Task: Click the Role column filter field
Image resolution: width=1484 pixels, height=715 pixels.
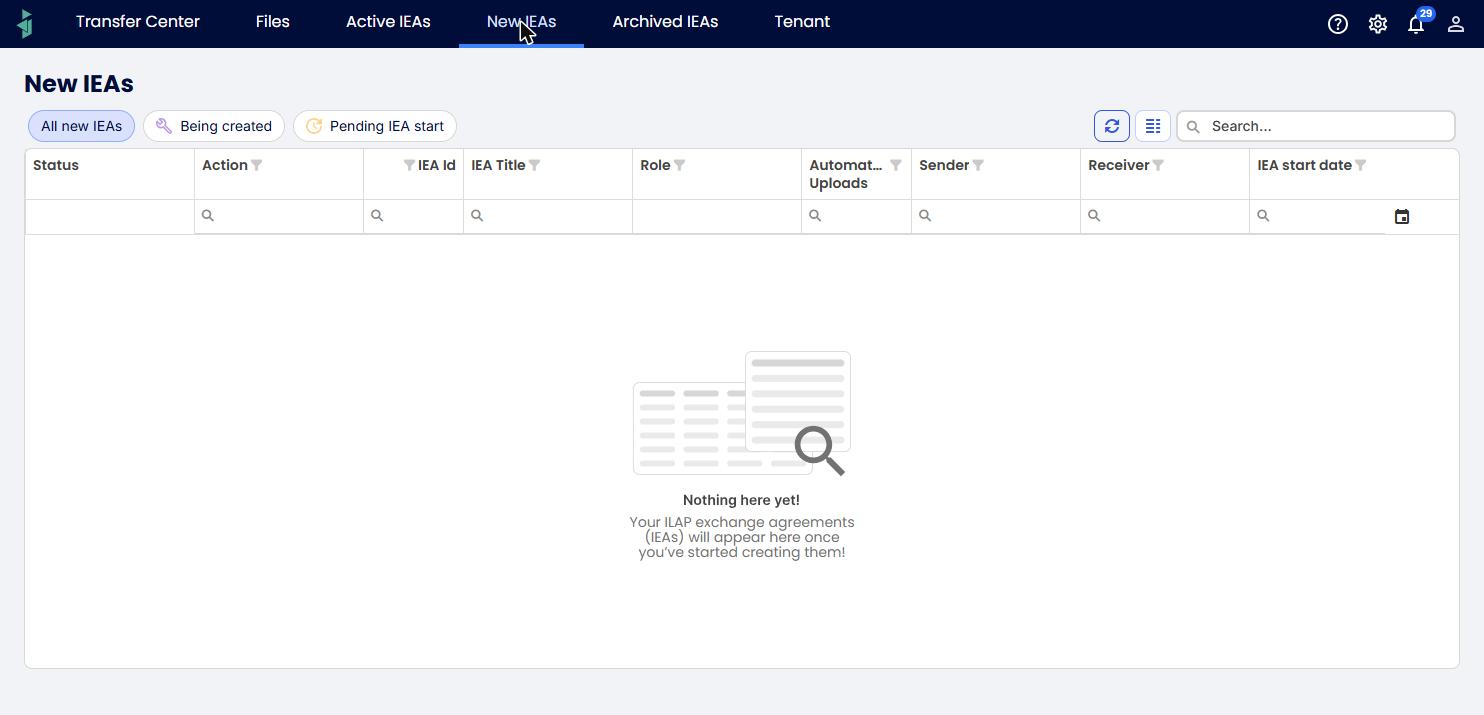Action: pos(717,216)
